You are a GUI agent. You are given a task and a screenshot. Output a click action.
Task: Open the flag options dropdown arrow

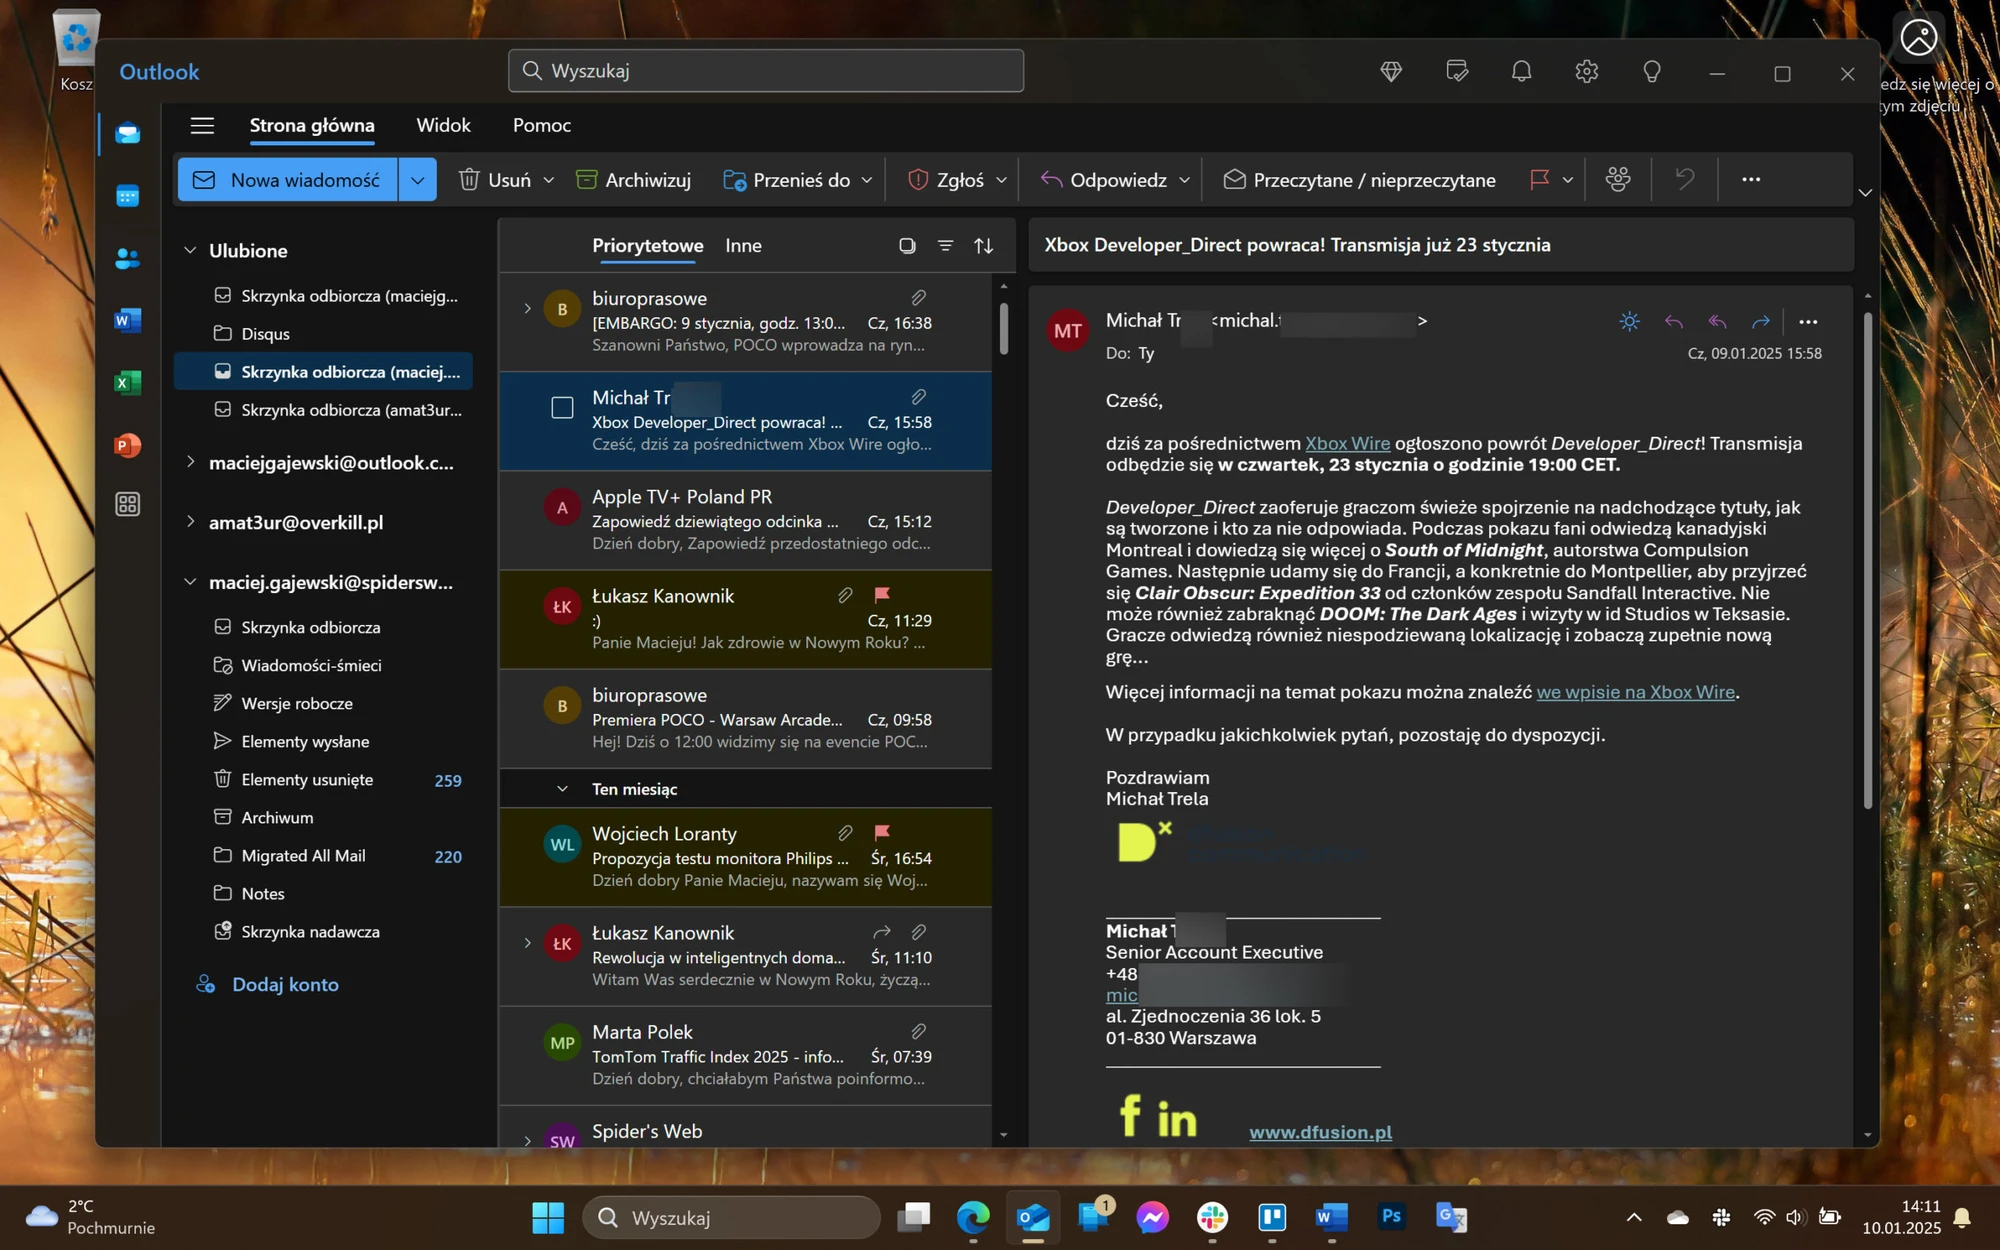[x=1568, y=180]
